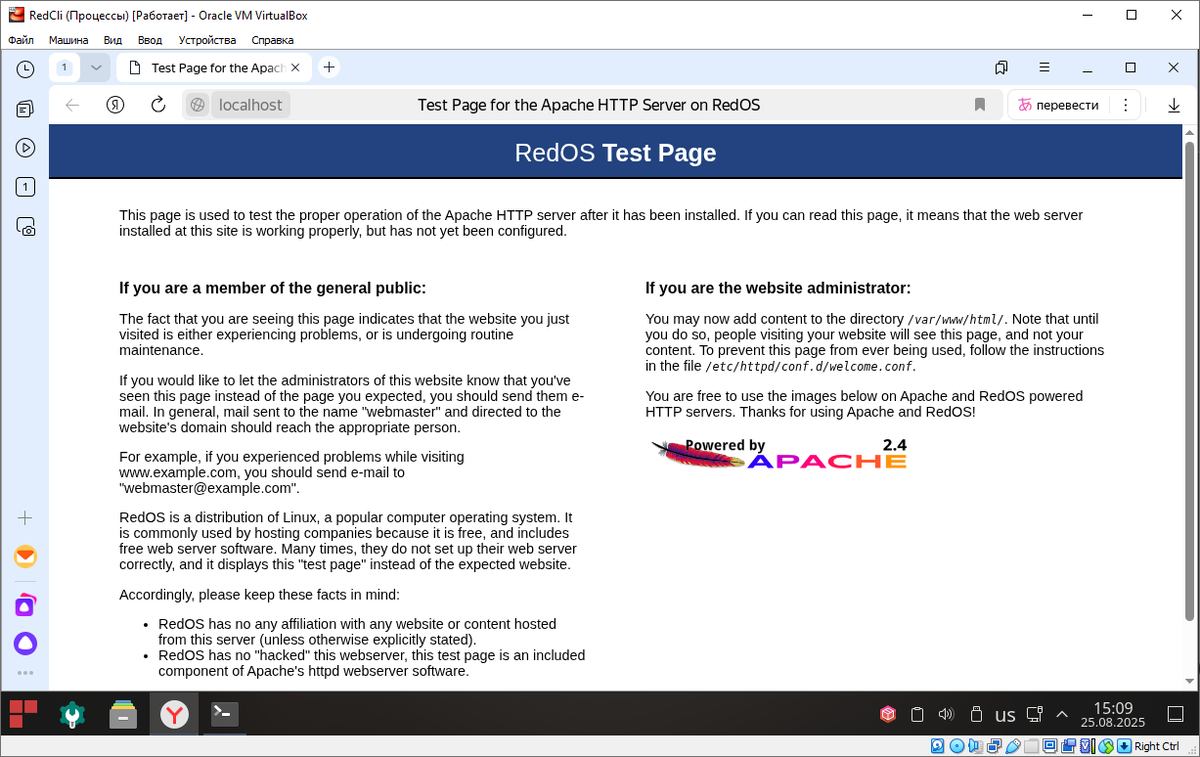Switch keyboard layout via us indicator
Viewport: 1200px width, 757px height.
pyautogui.click(x=1005, y=715)
